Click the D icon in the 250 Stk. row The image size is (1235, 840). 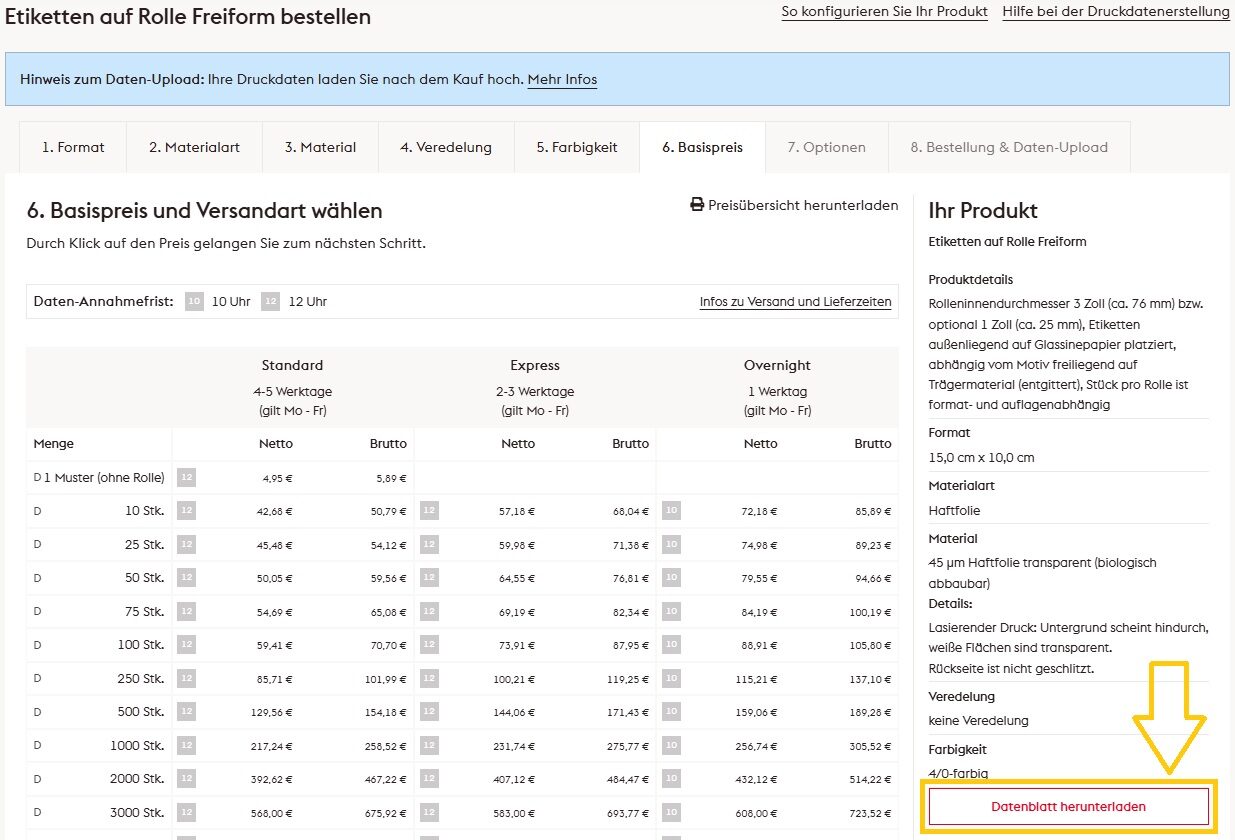(38, 679)
